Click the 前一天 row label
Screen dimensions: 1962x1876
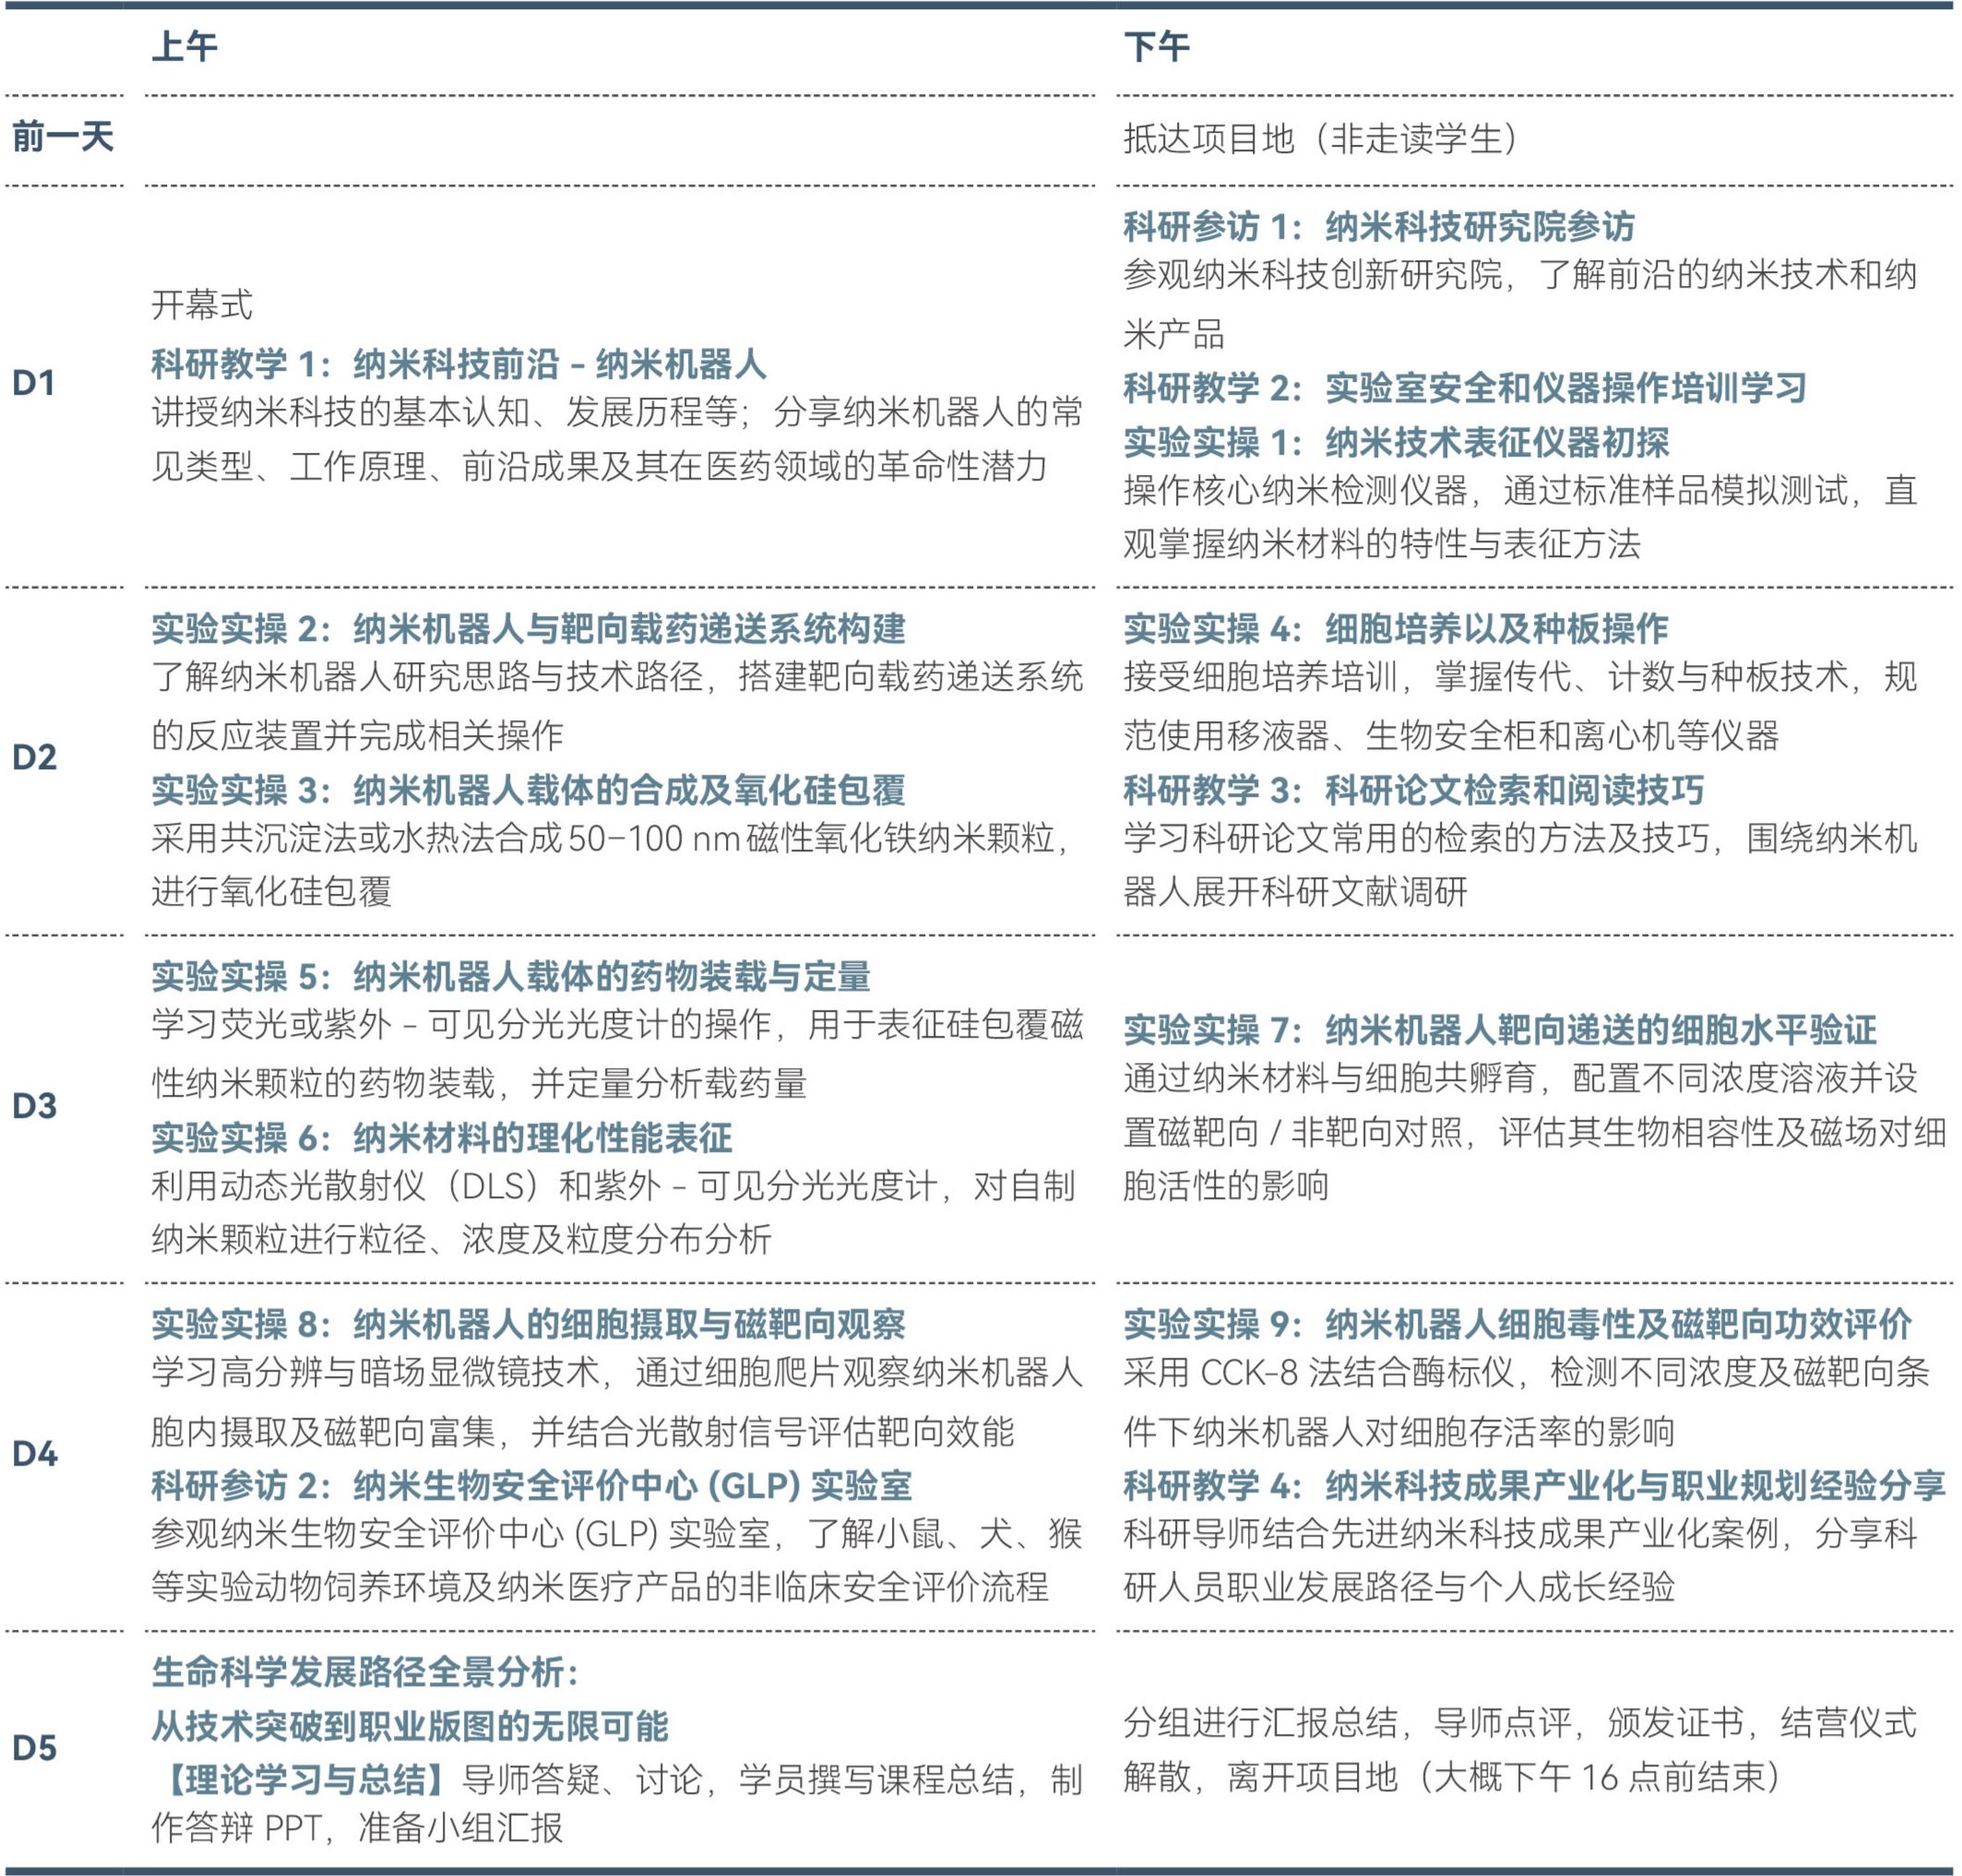(x=63, y=137)
